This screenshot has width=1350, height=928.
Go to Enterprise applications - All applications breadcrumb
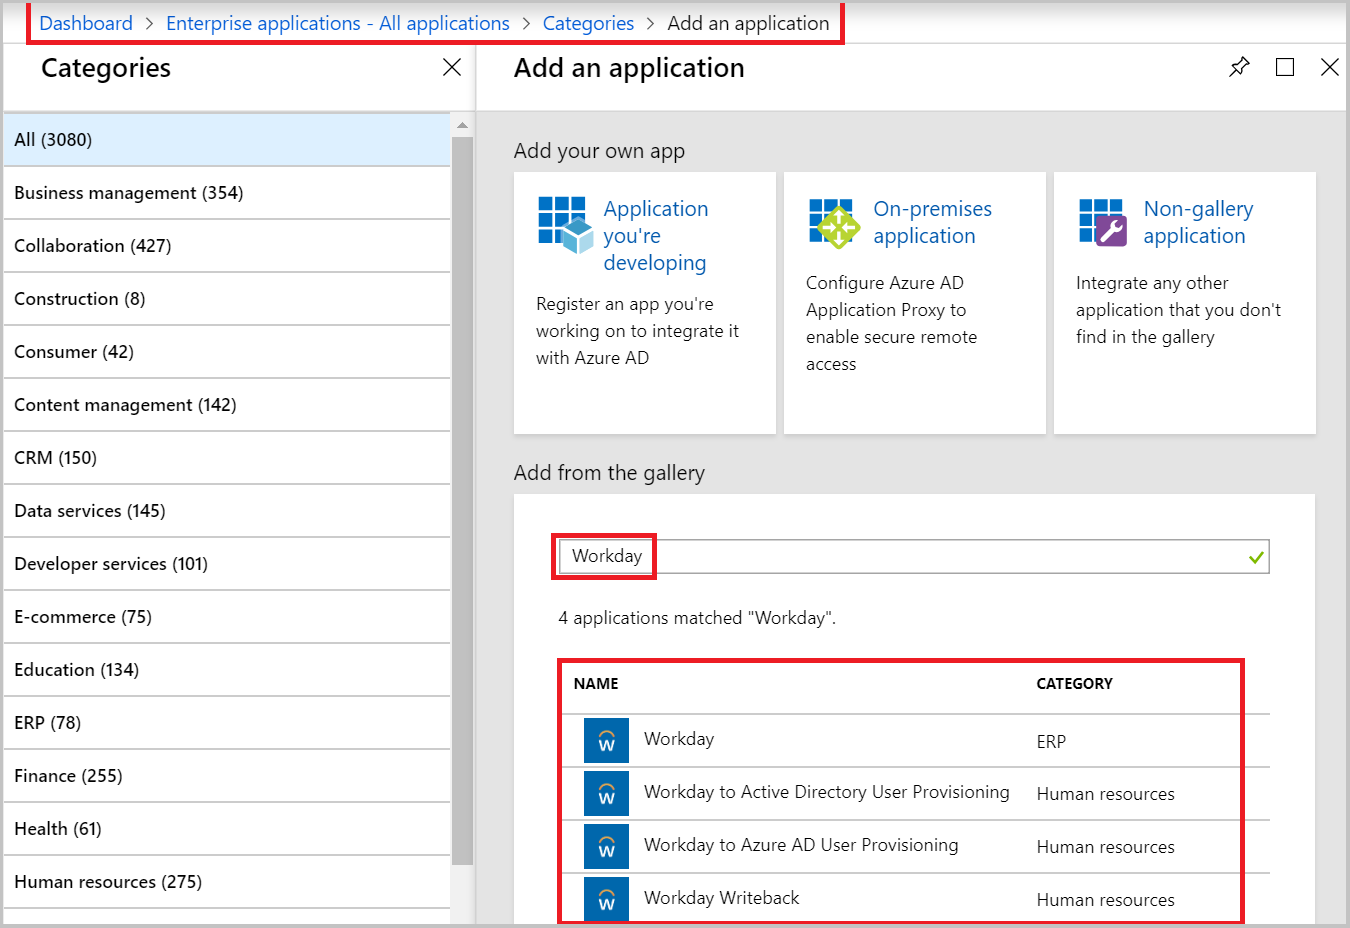pos(338,23)
